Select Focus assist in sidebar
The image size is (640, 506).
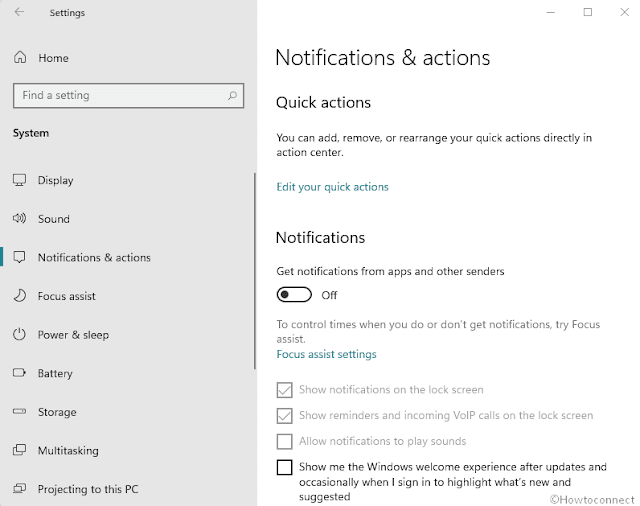[x=67, y=296]
